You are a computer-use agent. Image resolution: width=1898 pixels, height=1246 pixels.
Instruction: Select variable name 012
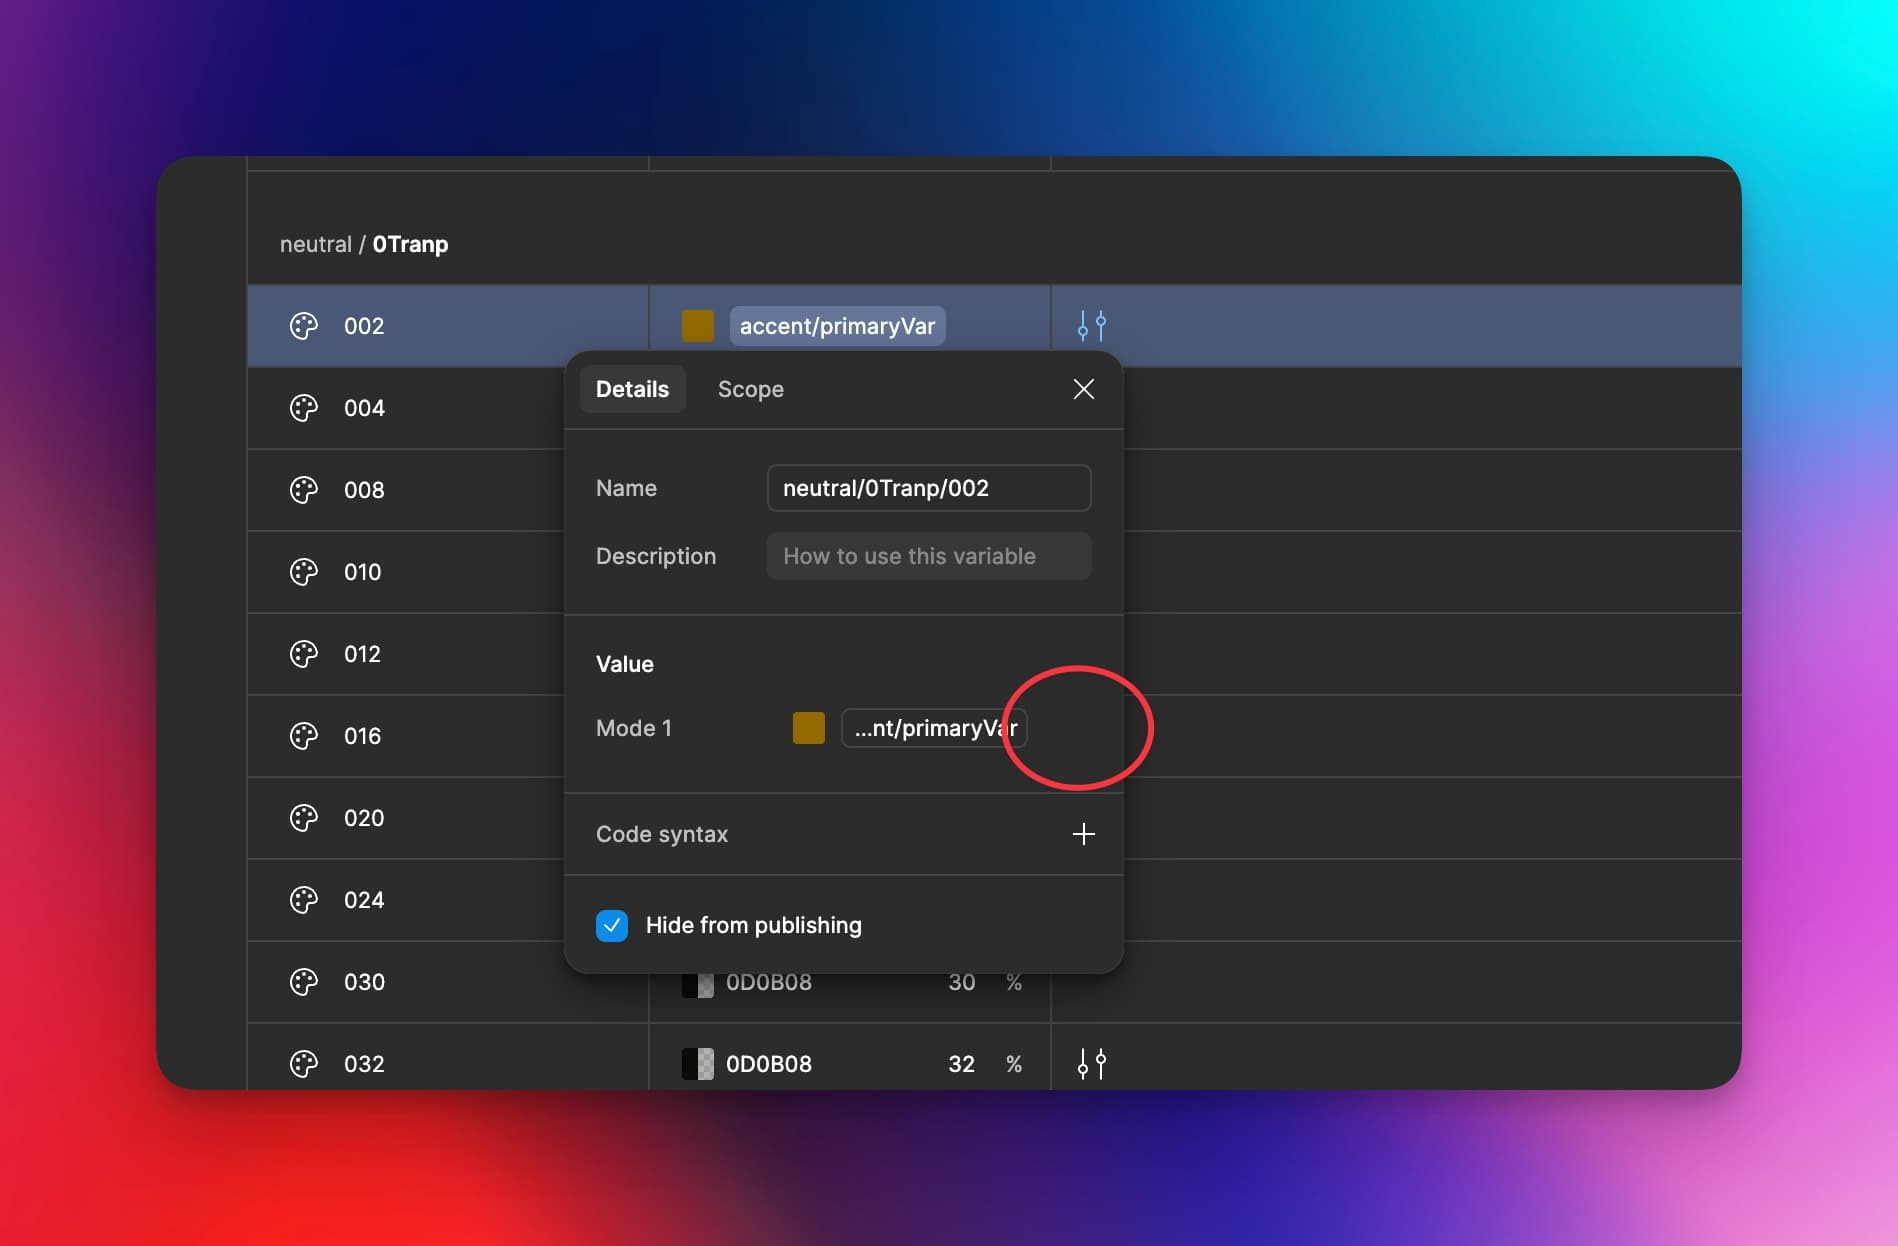click(x=363, y=654)
